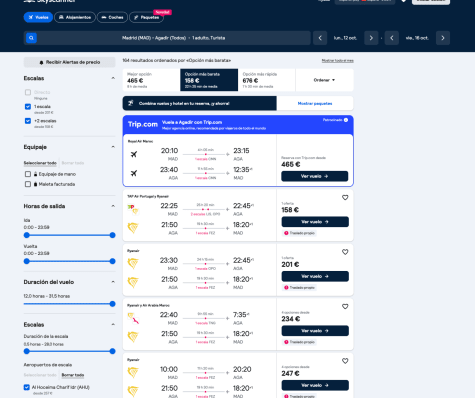475x398 pixels.
Task: Click the return date vie., 16 oct.
Action: click(417, 38)
